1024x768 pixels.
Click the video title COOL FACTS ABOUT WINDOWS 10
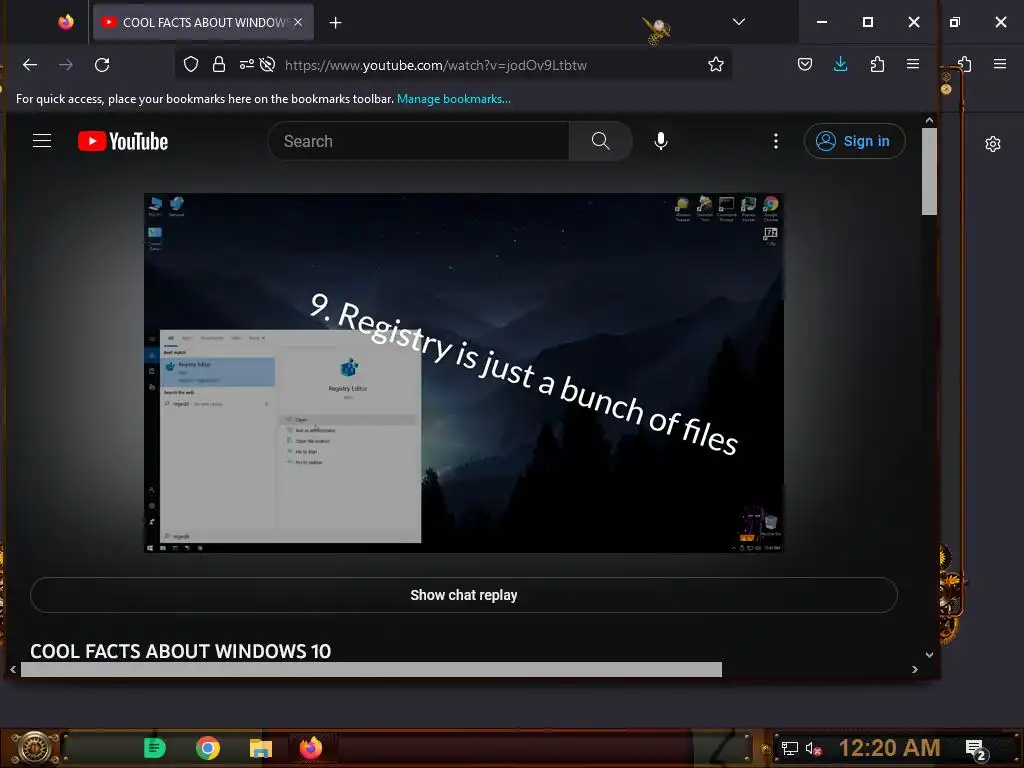click(180, 651)
